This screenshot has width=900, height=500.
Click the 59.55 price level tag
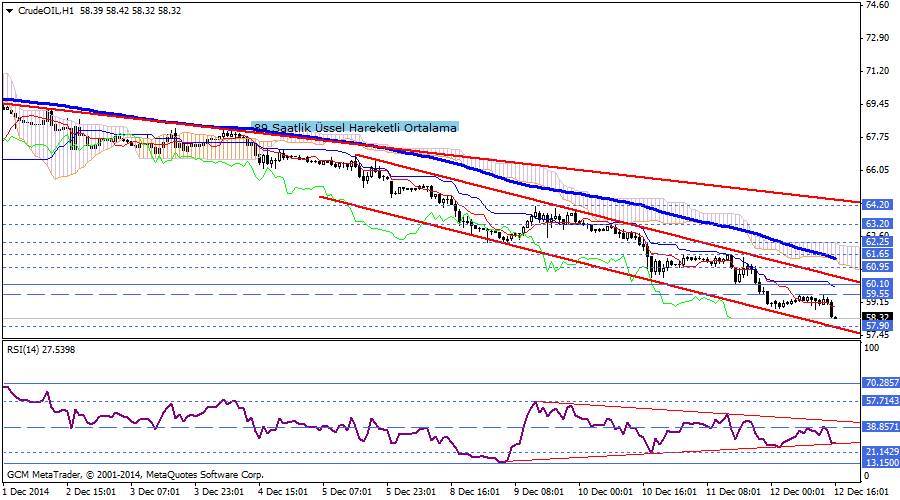(877, 294)
